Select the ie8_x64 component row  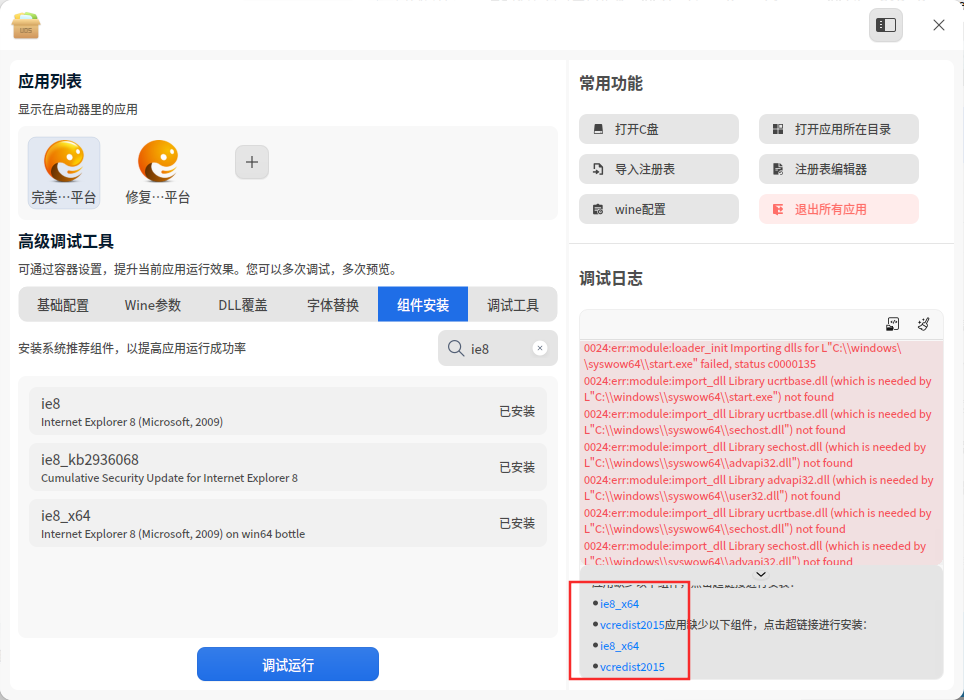click(x=288, y=523)
